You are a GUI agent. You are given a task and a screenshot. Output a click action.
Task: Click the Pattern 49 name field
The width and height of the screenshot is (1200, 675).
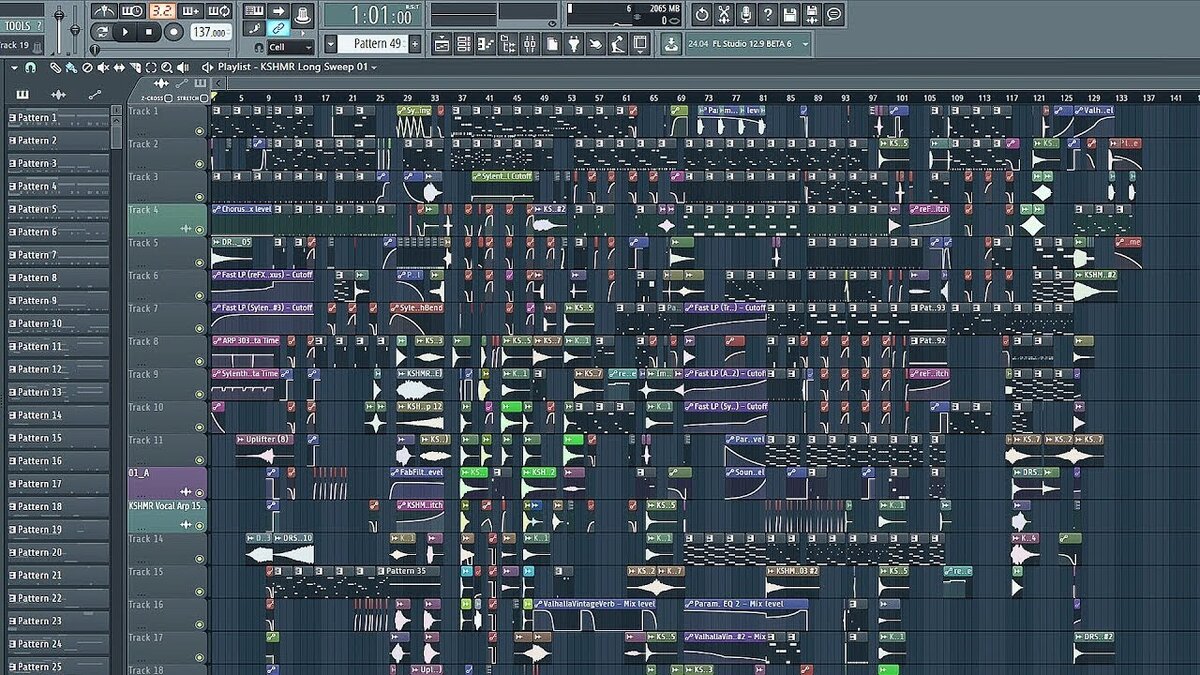(x=372, y=44)
